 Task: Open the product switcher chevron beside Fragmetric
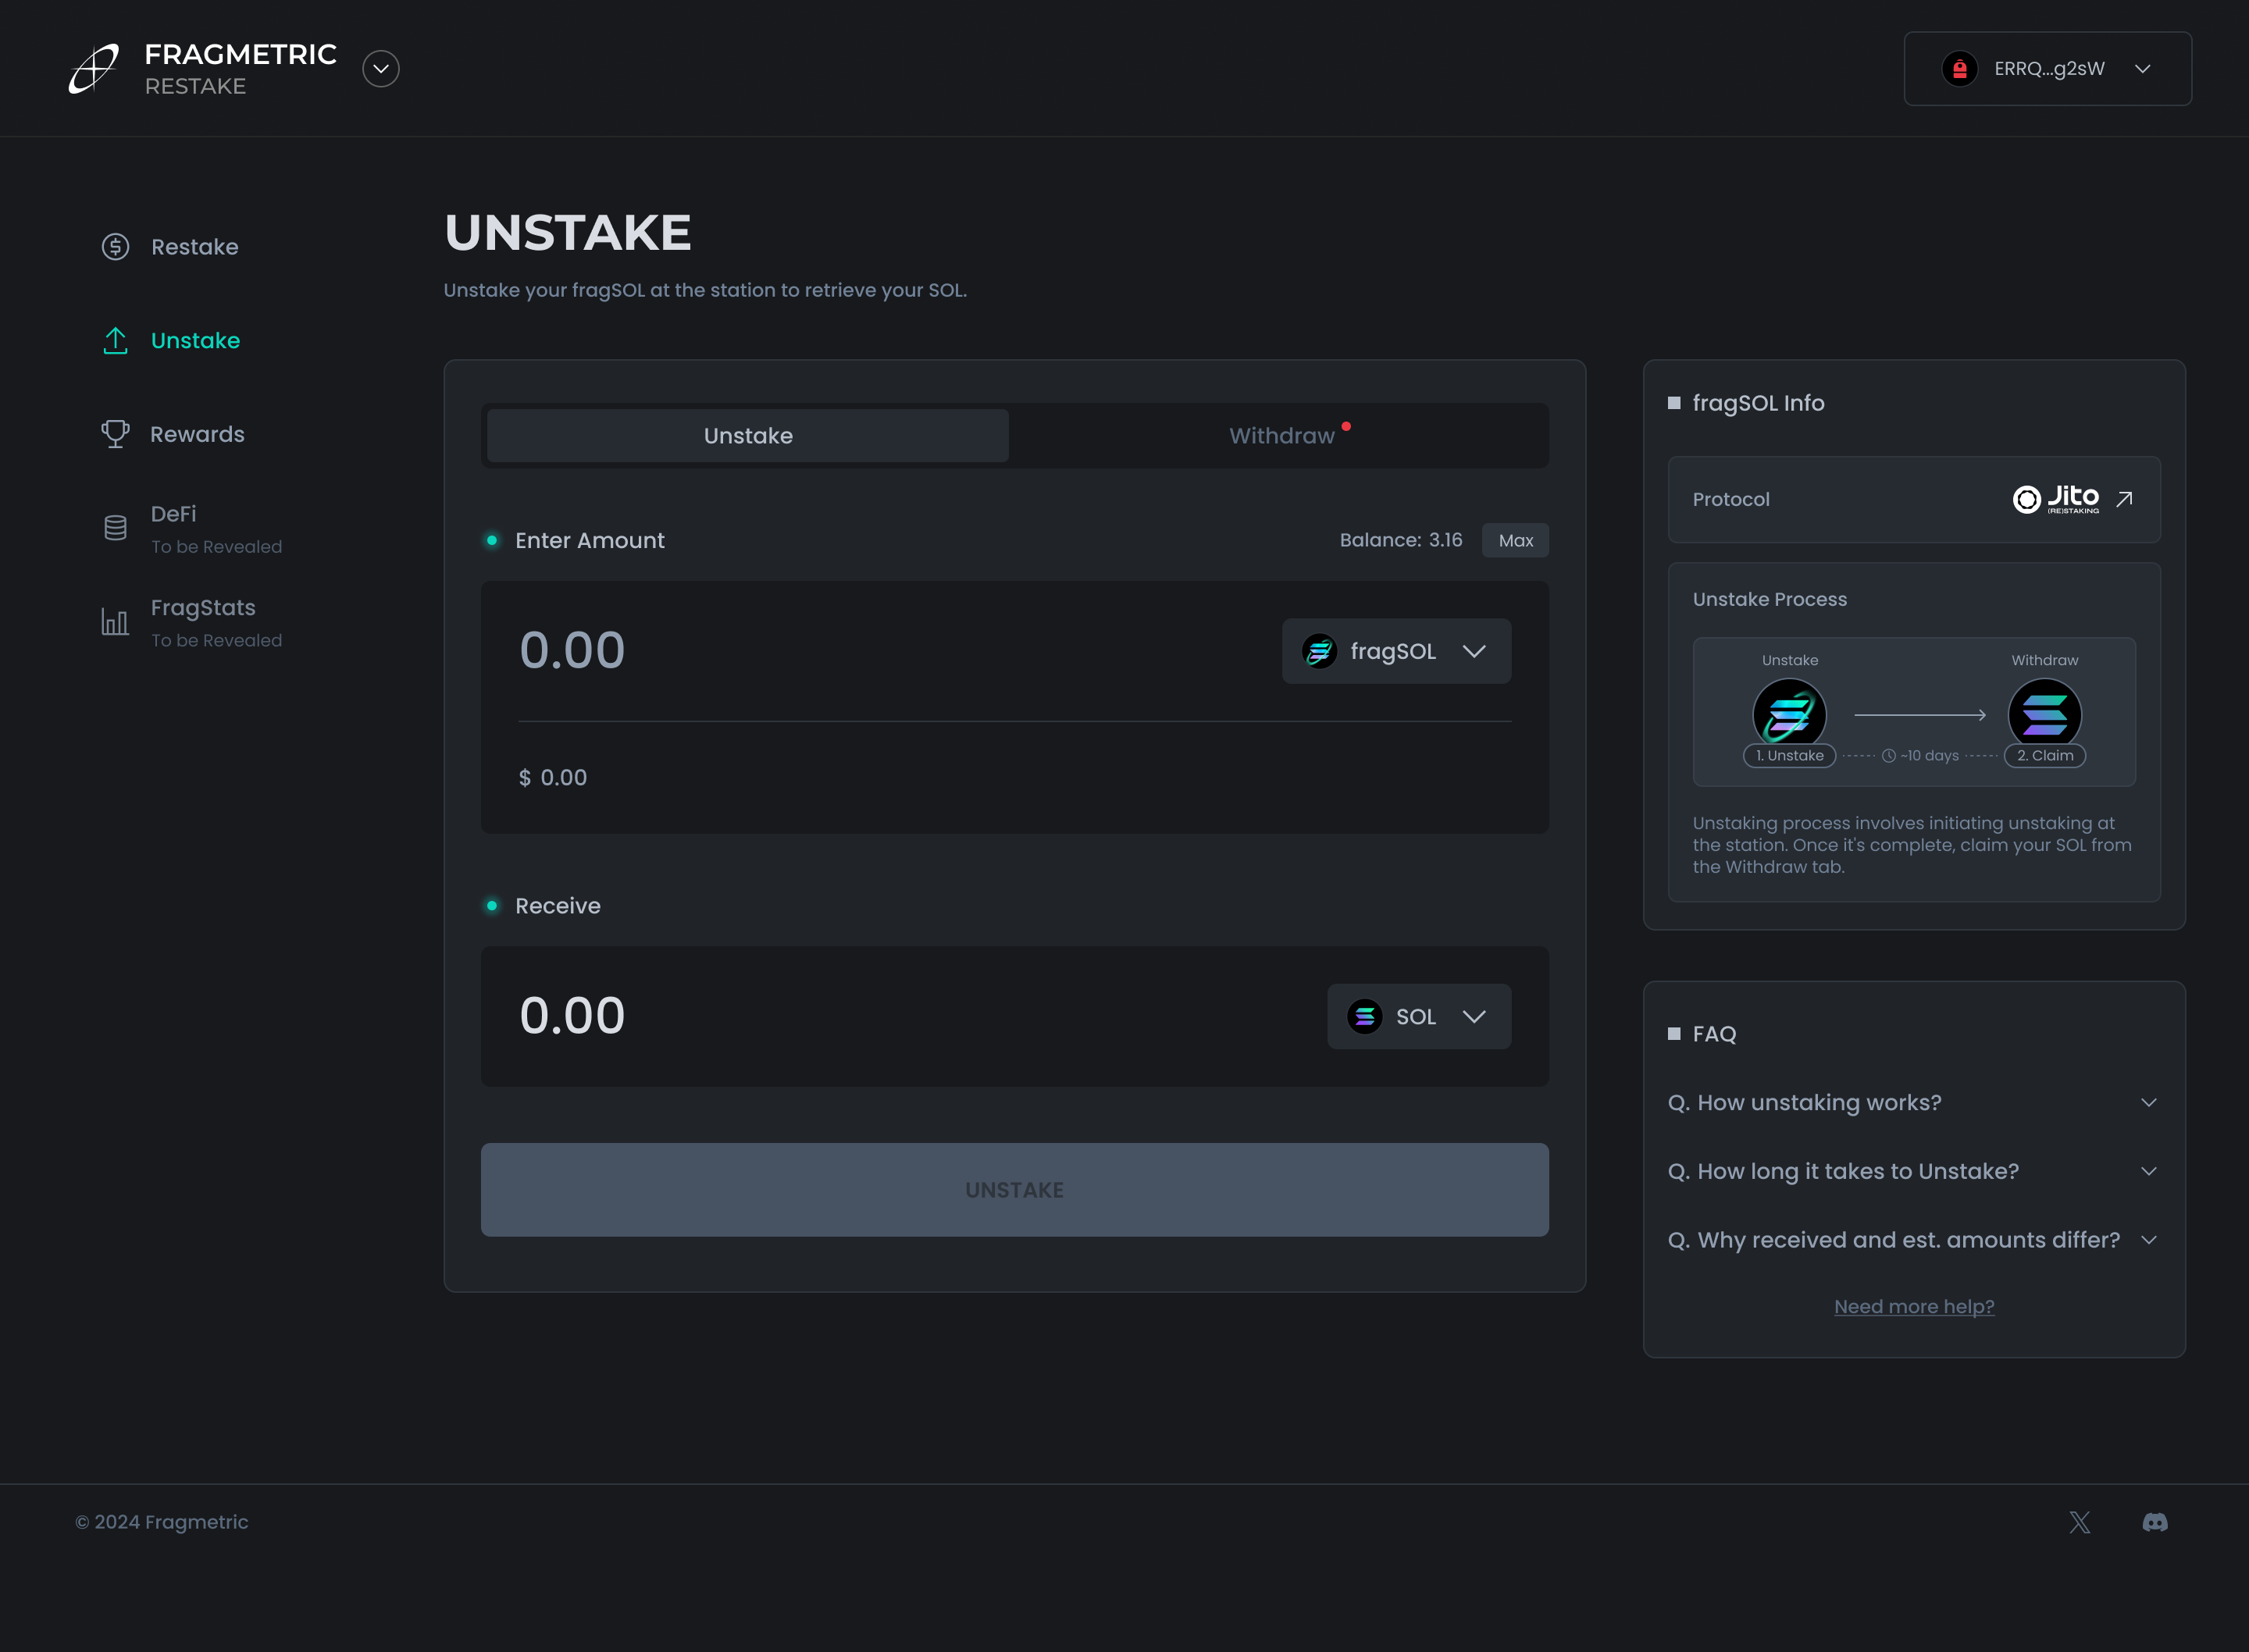click(381, 69)
